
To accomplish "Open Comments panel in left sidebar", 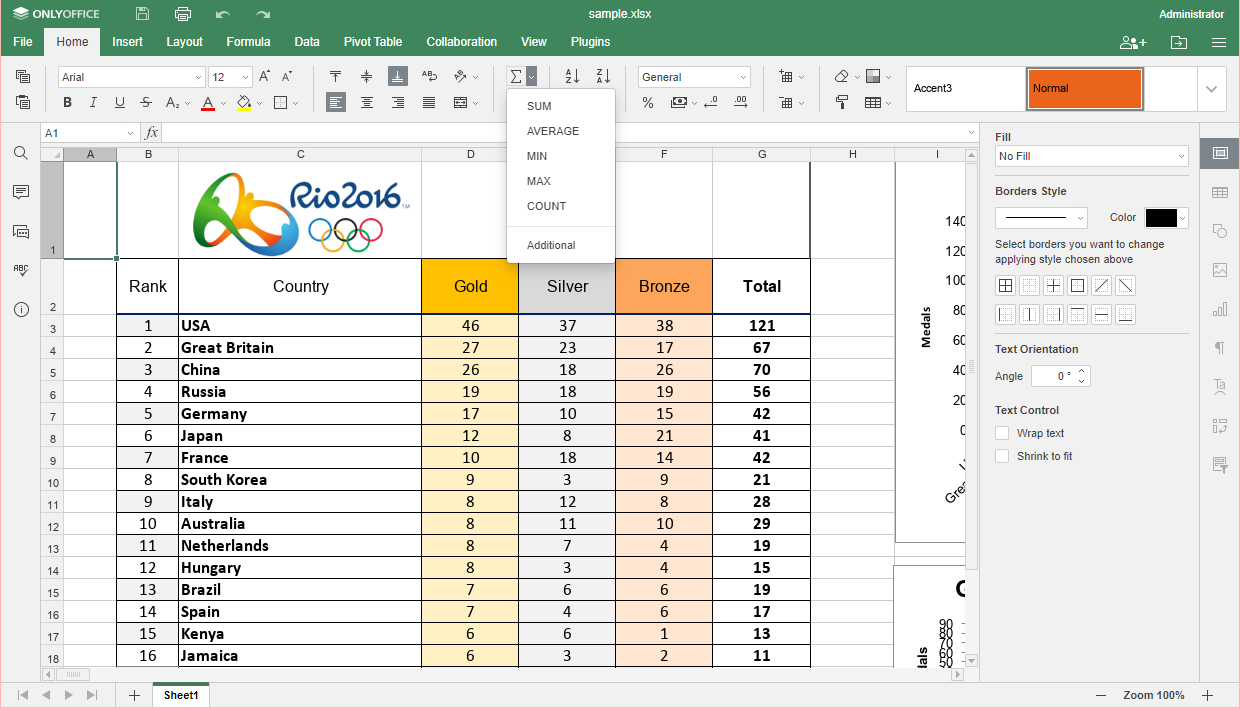I will click(x=21, y=192).
